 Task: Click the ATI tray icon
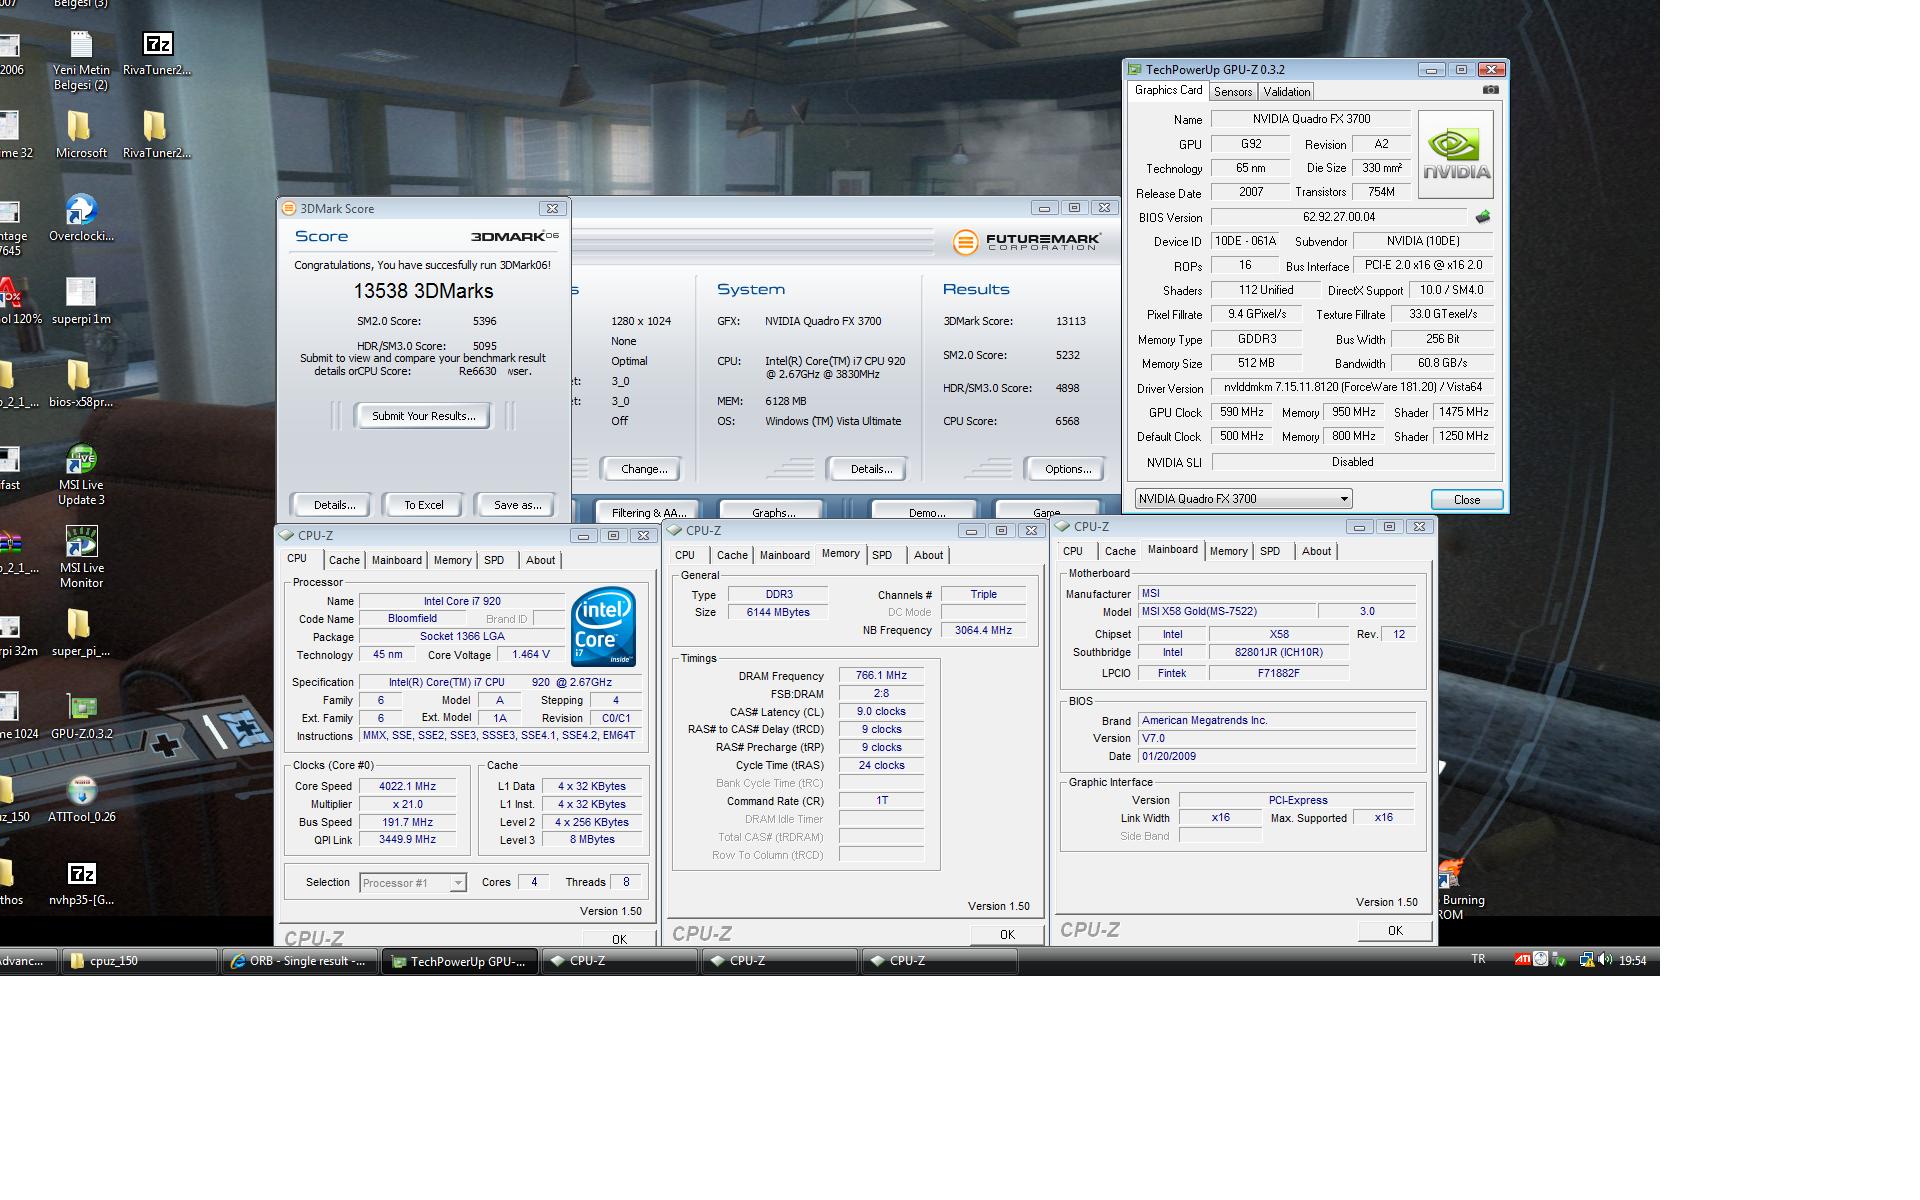1522,960
